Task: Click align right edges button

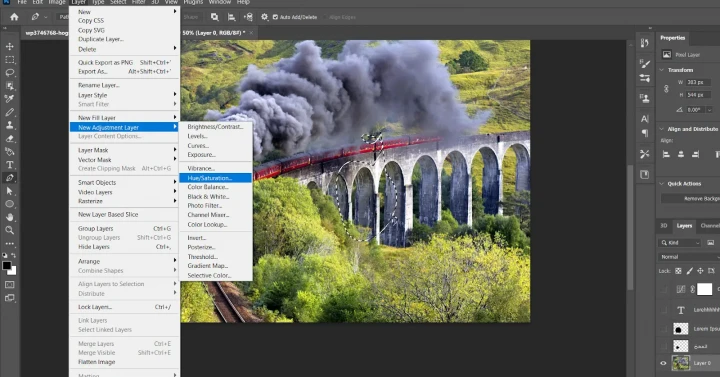Action: click(x=696, y=154)
